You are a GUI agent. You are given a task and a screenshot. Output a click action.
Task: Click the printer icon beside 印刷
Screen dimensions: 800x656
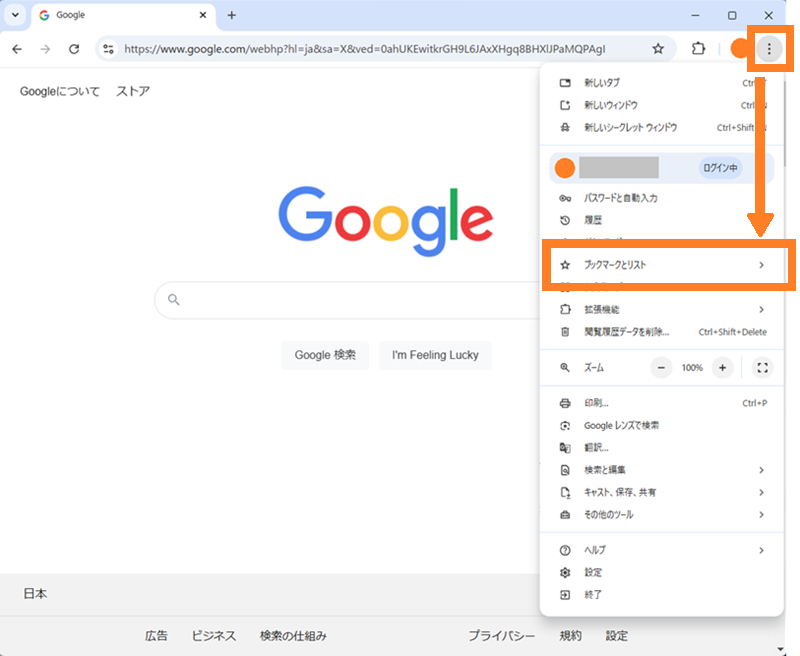(x=565, y=403)
